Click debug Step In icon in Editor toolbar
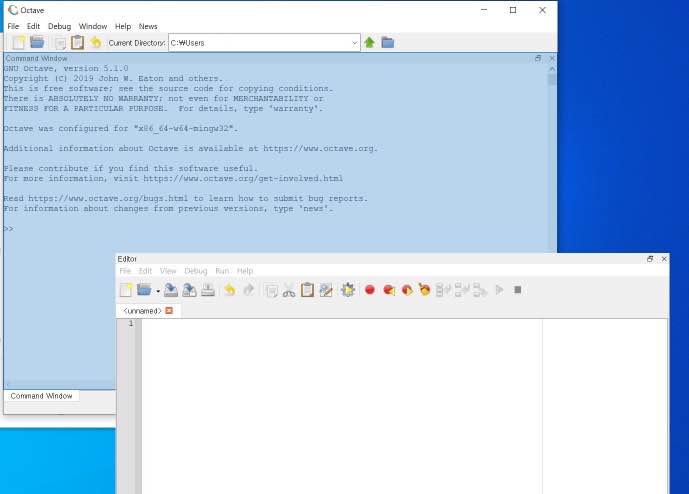The height and width of the screenshot is (494, 689). point(462,290)
